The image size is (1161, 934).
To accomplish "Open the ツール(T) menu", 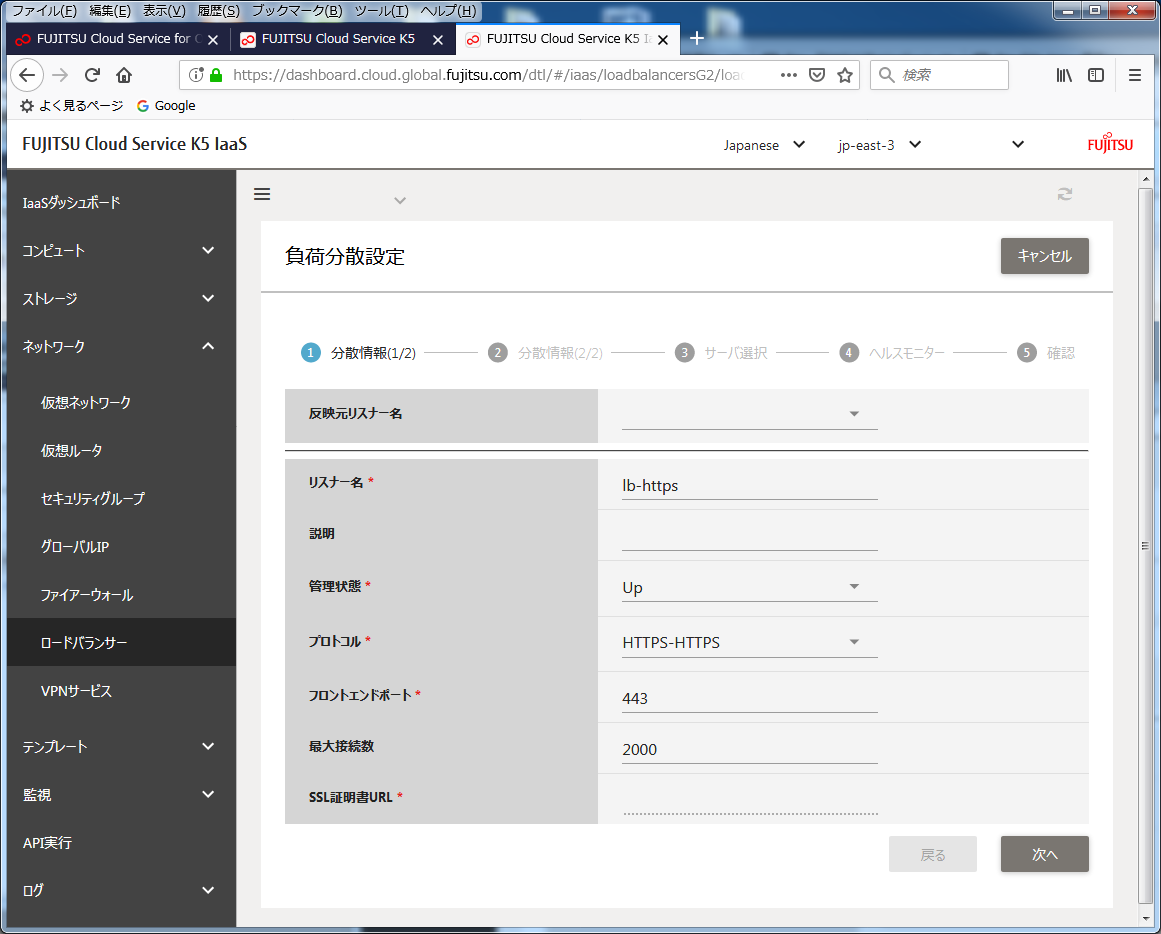I will (x=381, y=10).
